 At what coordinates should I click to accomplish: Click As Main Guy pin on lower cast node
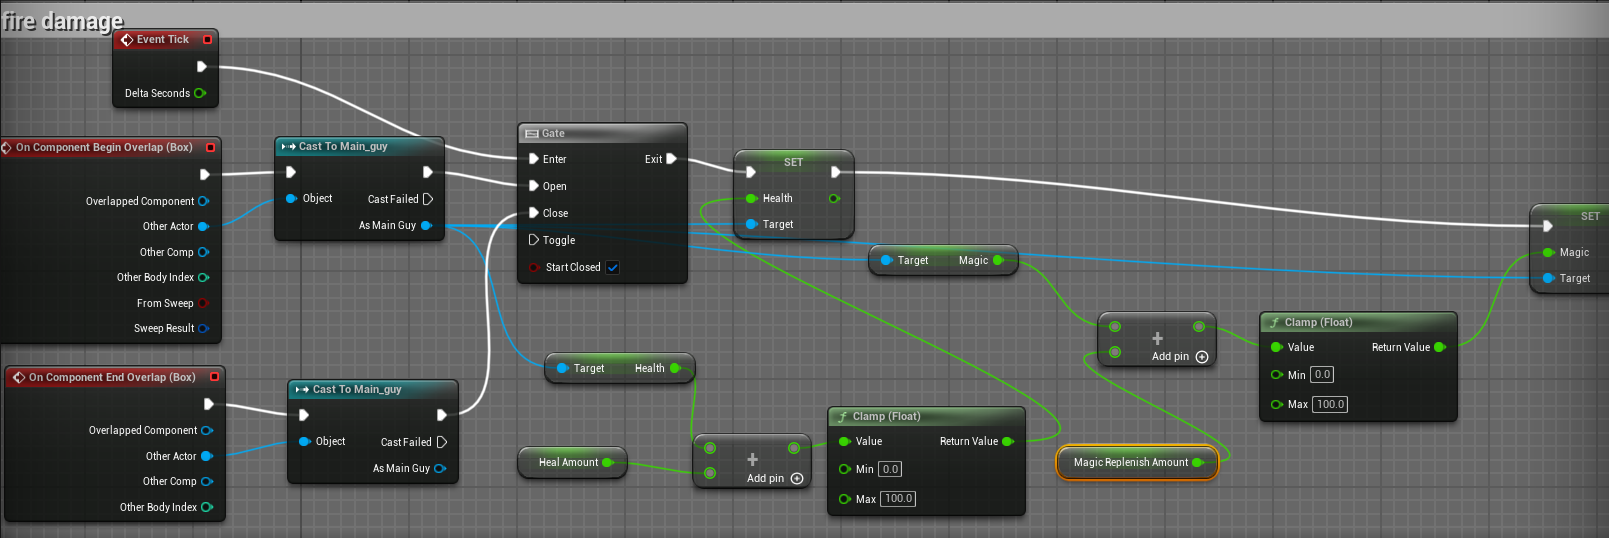(440, 468)
